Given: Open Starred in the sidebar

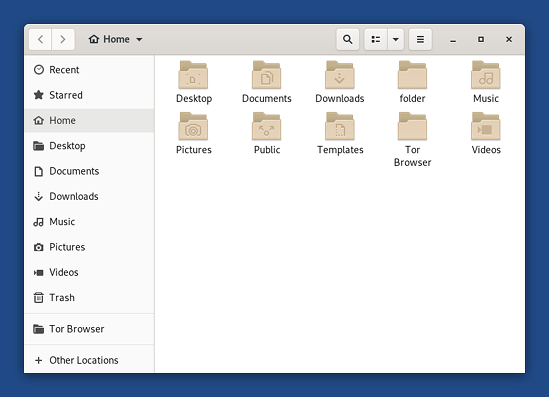Looking at the screenshot, I should 90,95.
